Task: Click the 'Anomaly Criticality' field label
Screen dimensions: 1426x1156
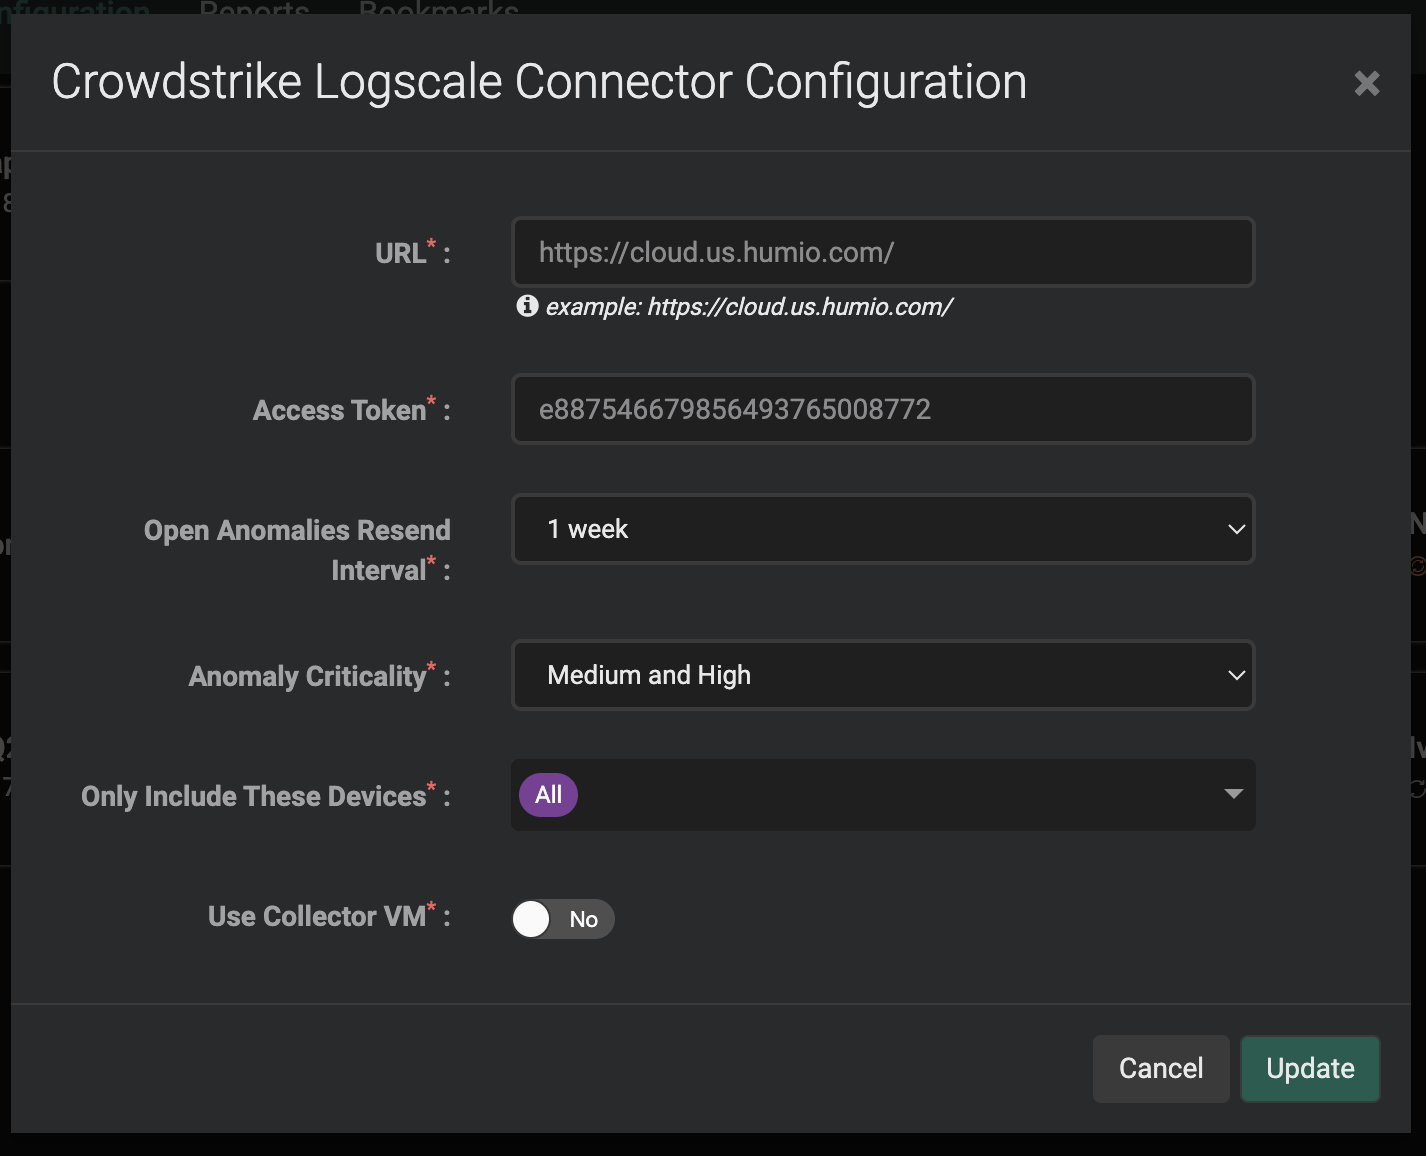Action: 307,676
